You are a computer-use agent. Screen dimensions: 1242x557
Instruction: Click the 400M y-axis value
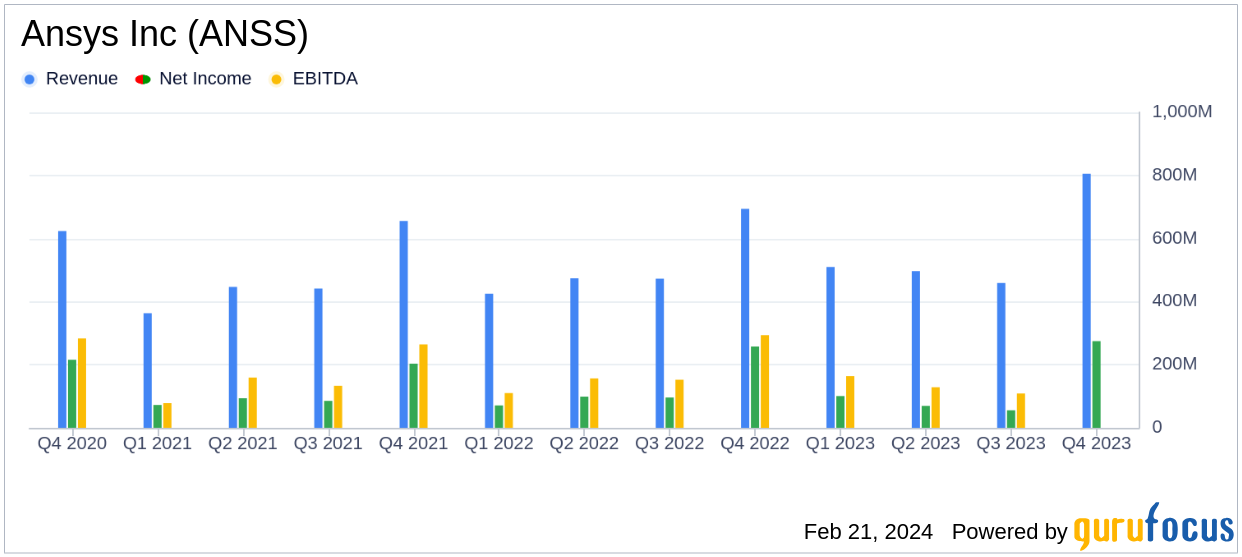coord(1175,301)
